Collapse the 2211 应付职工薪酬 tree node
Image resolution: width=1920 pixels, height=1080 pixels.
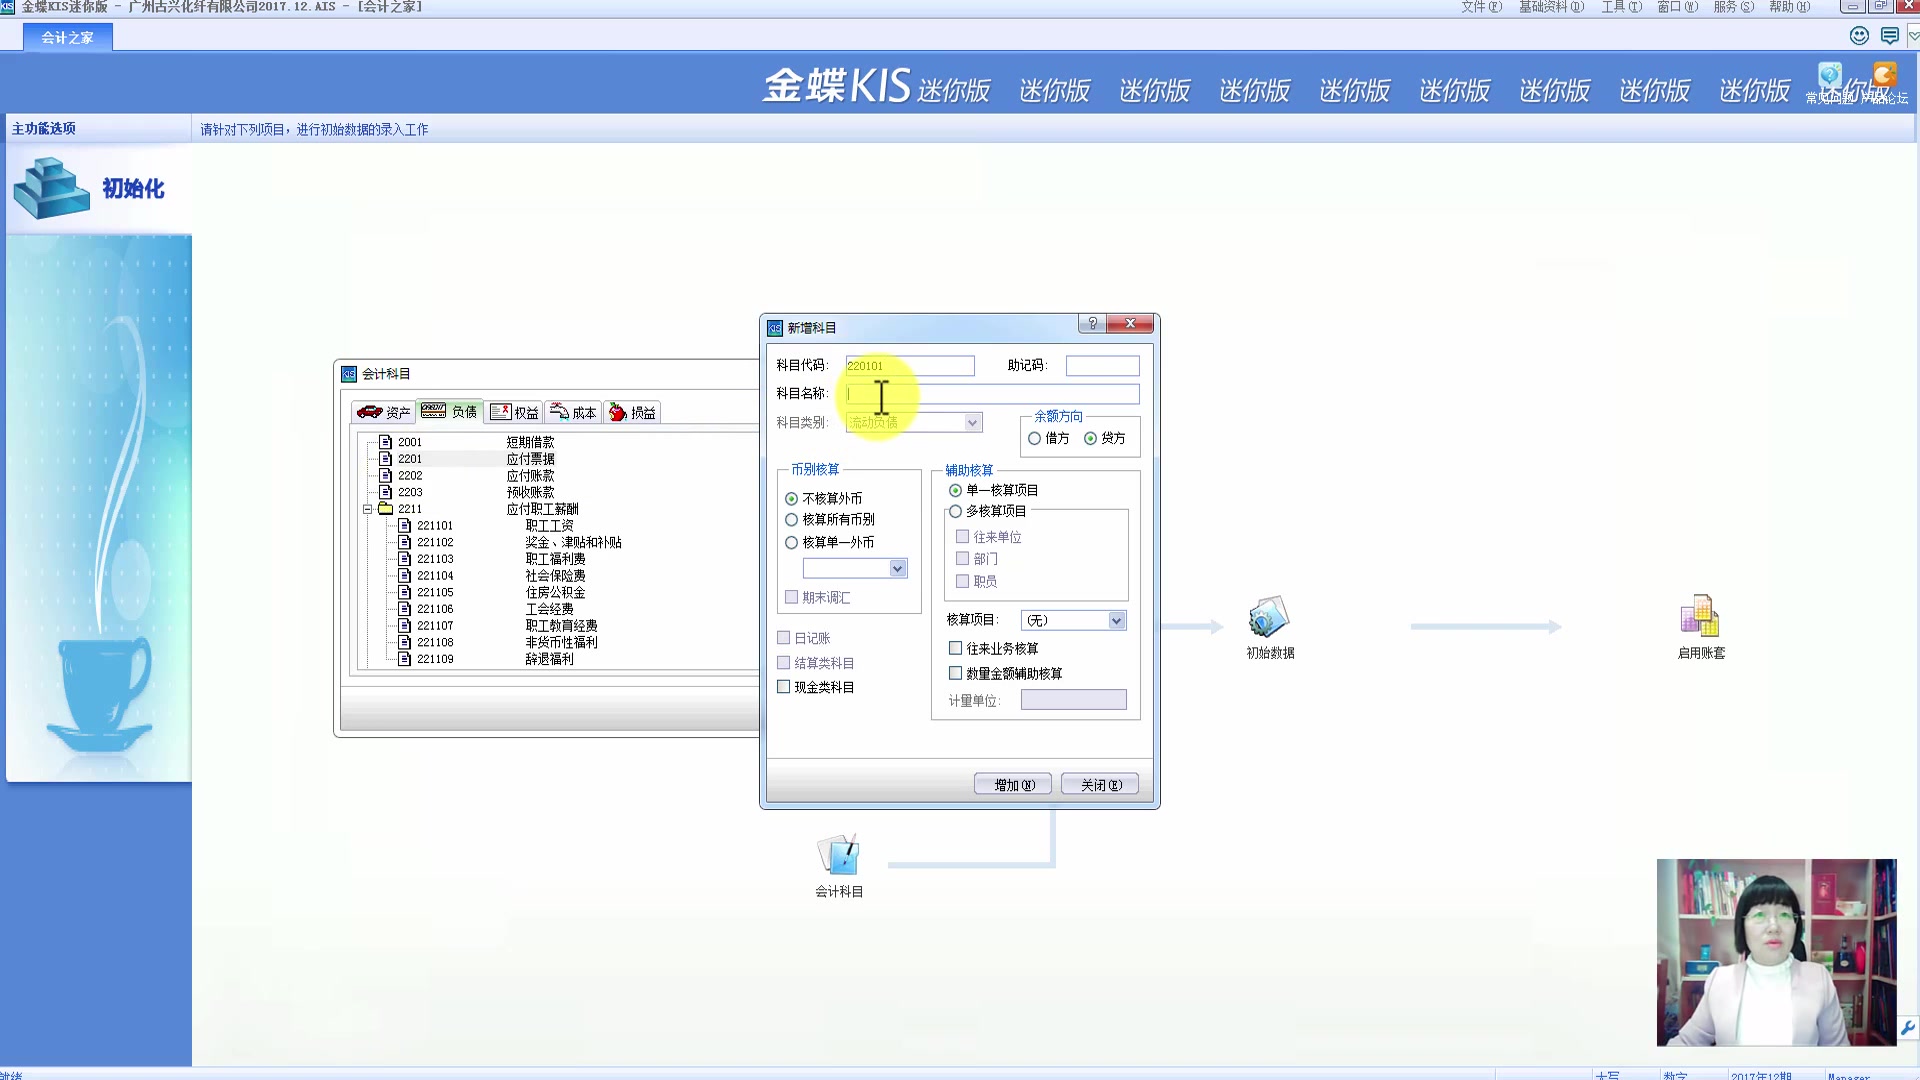(x=367, y=509)
